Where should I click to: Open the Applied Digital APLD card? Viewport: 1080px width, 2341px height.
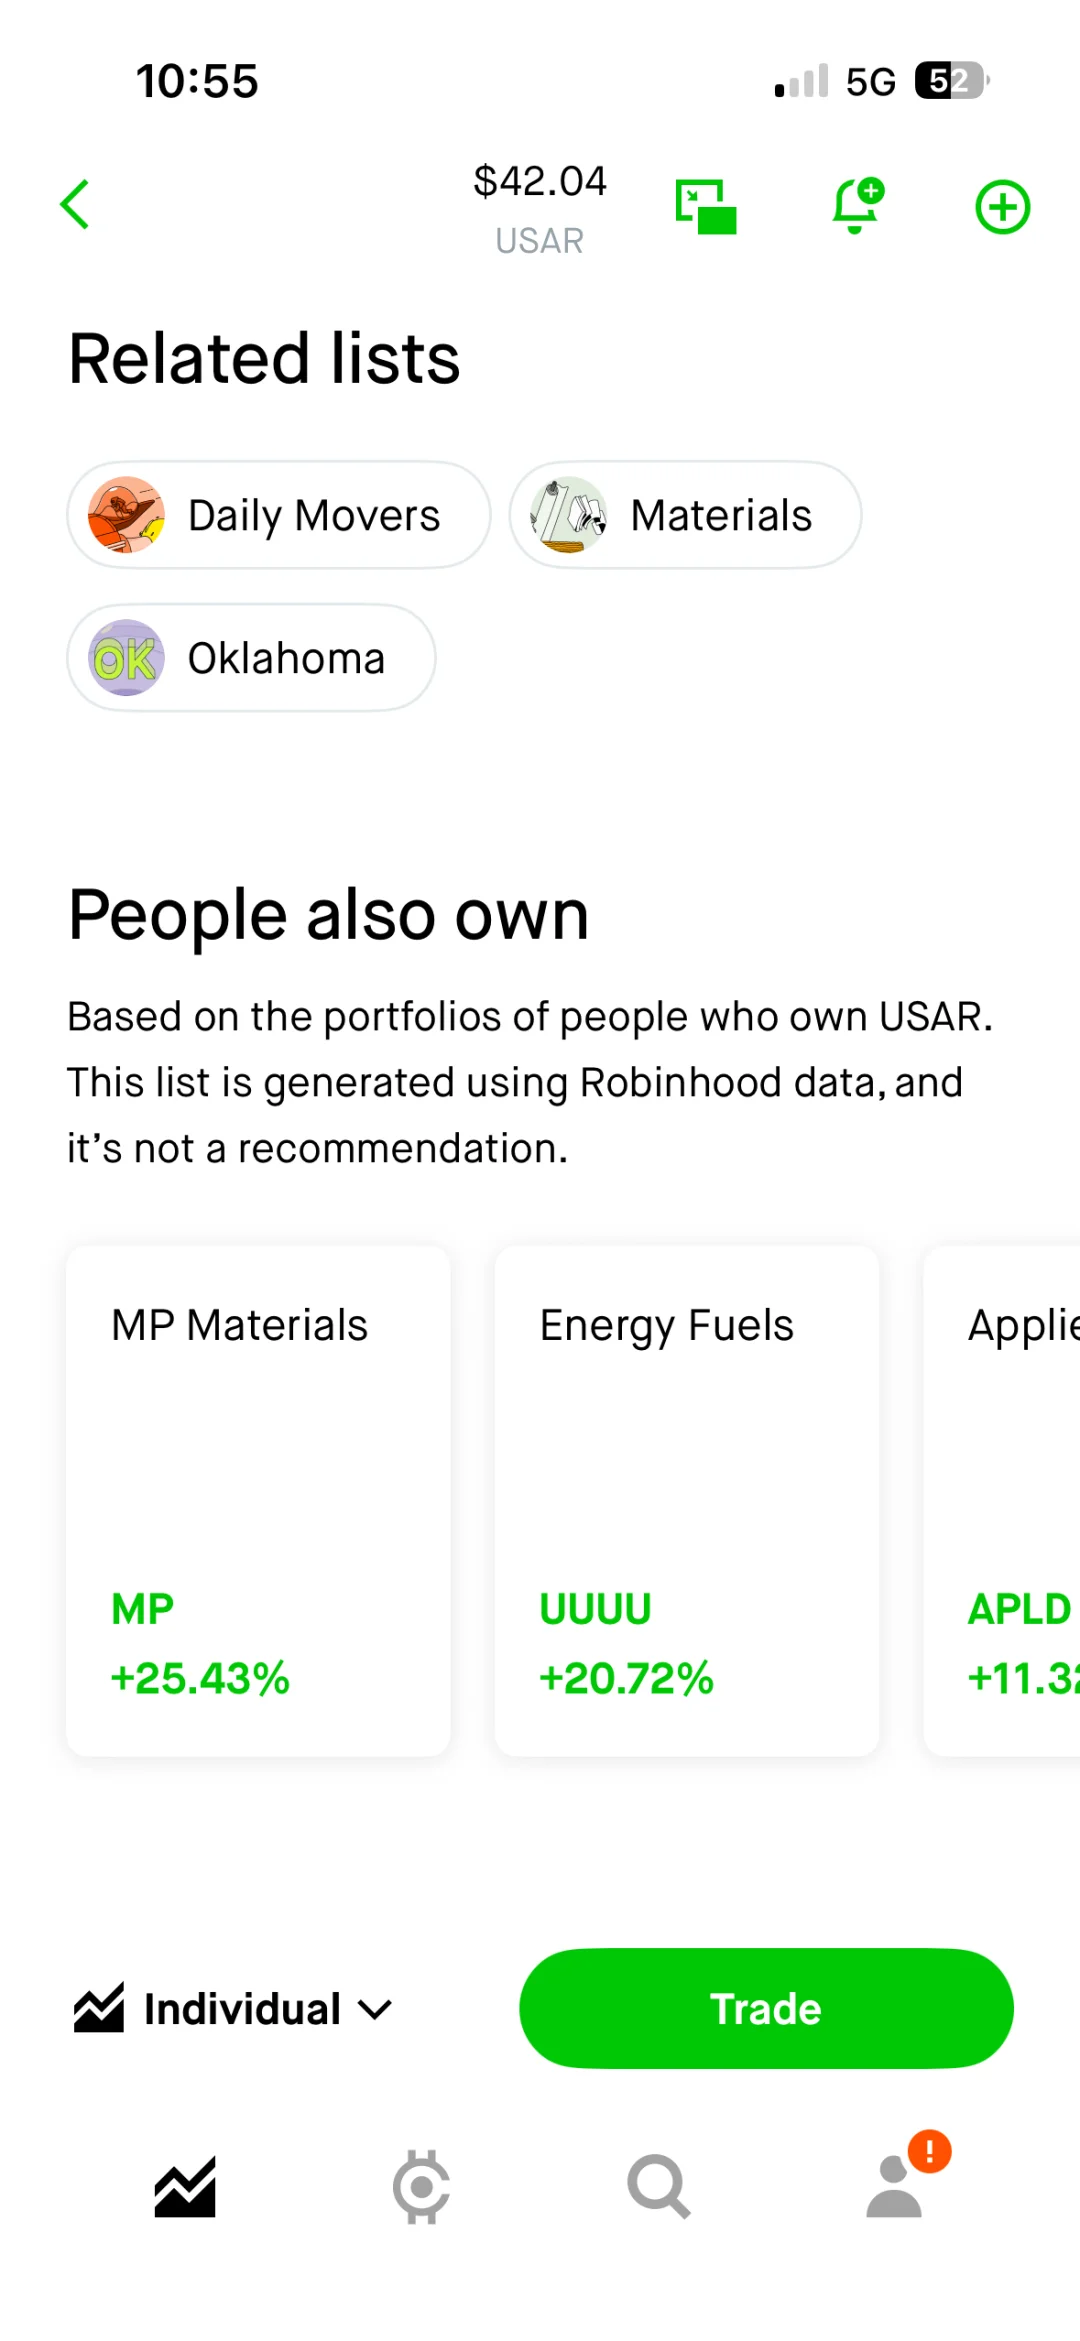[x=1002, y=1501]
